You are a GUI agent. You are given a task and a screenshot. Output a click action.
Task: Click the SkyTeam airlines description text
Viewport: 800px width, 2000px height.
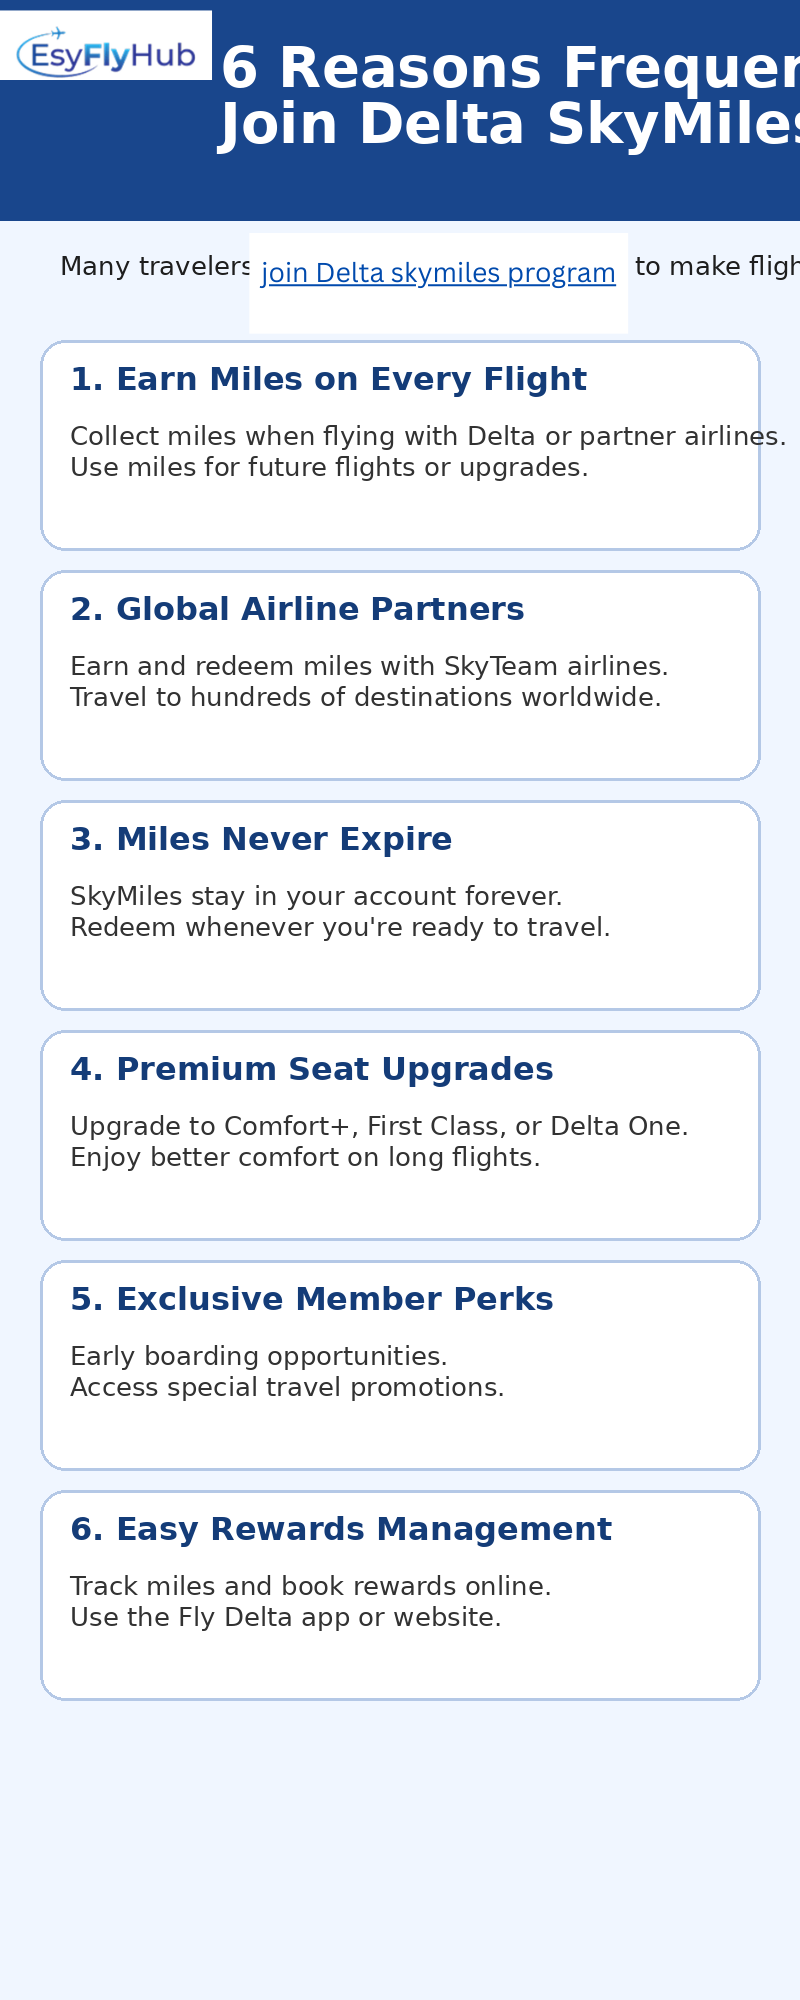point(368,667)
